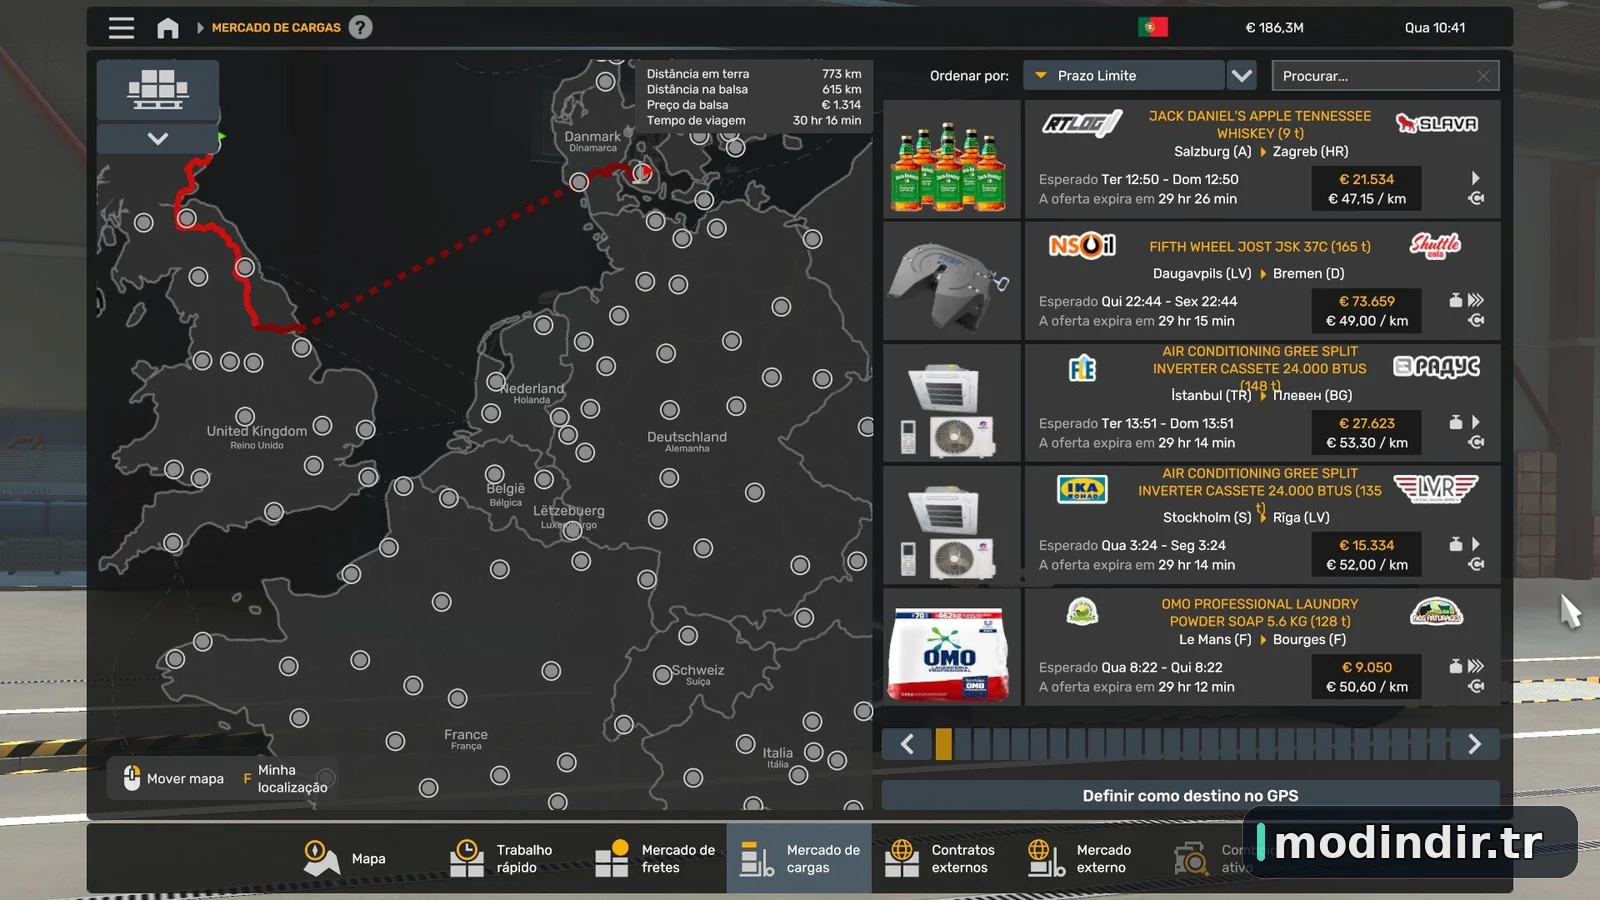Click the highlighted first page marker
The height and width of the screenshot is (900, 1600).
coord(943,744)
